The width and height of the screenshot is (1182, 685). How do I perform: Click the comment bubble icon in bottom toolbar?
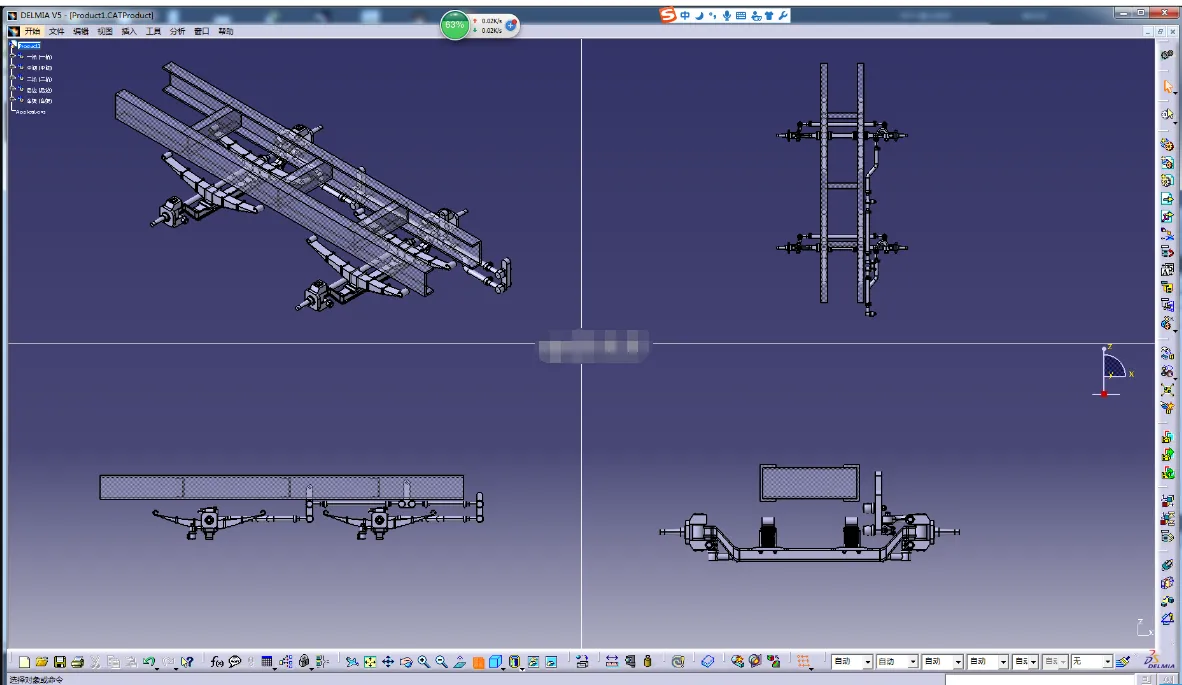pyautogui.click(x=235, y=662)
